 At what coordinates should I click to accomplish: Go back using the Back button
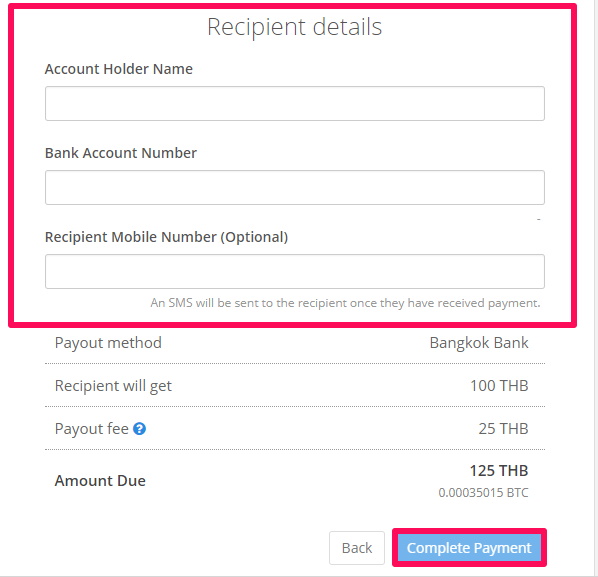357,548
